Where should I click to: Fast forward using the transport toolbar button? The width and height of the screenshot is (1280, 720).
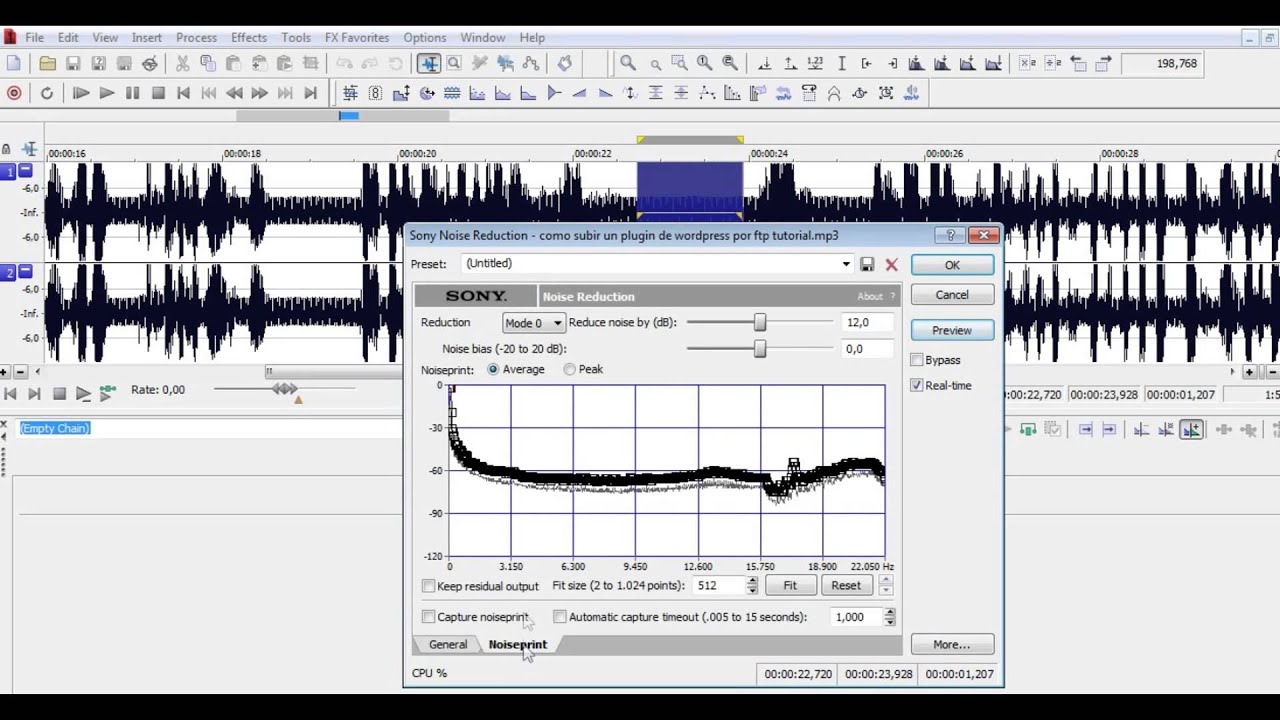point(260,93)
